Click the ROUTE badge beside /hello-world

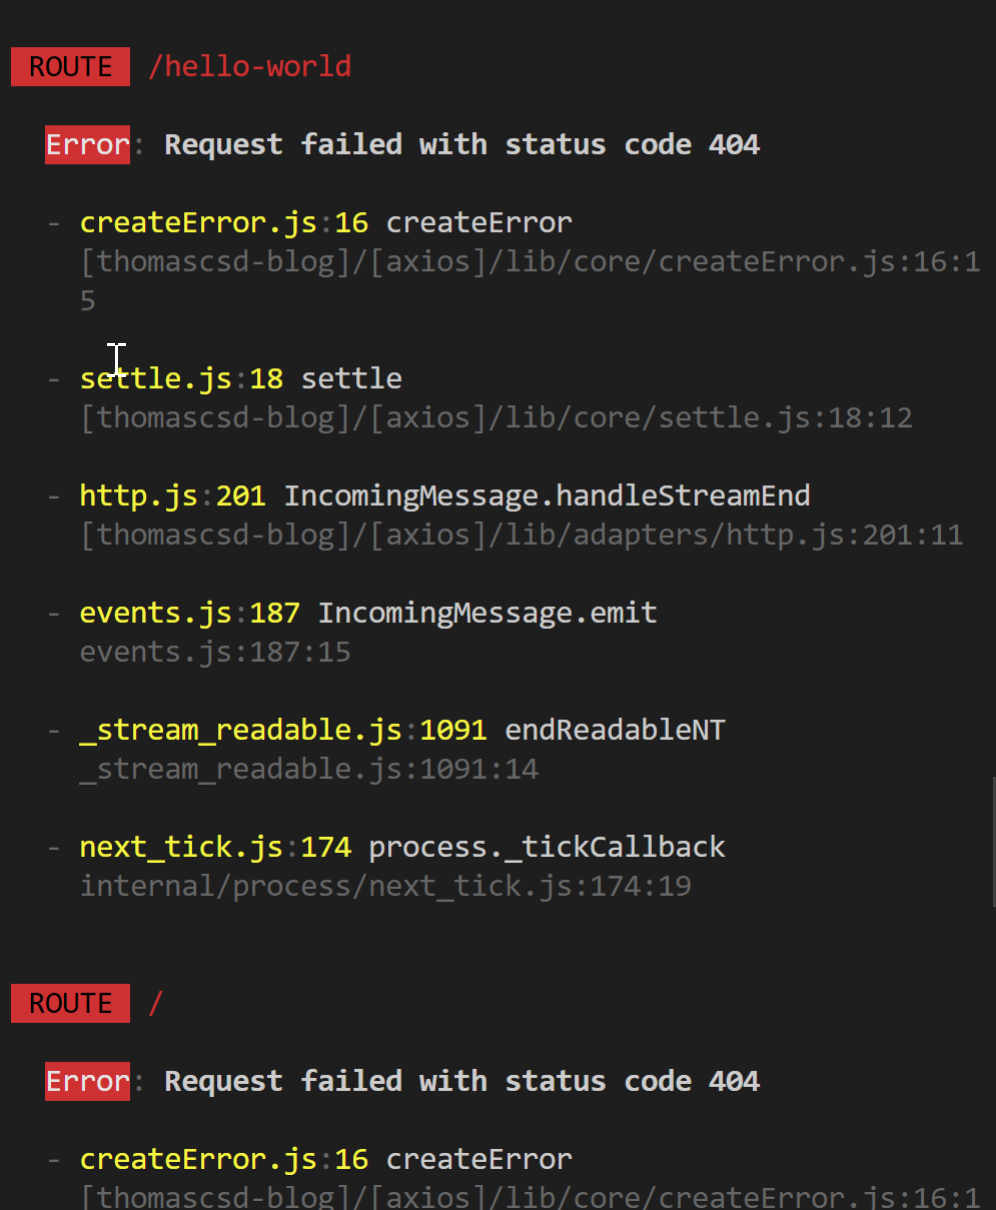click(70, 67)
